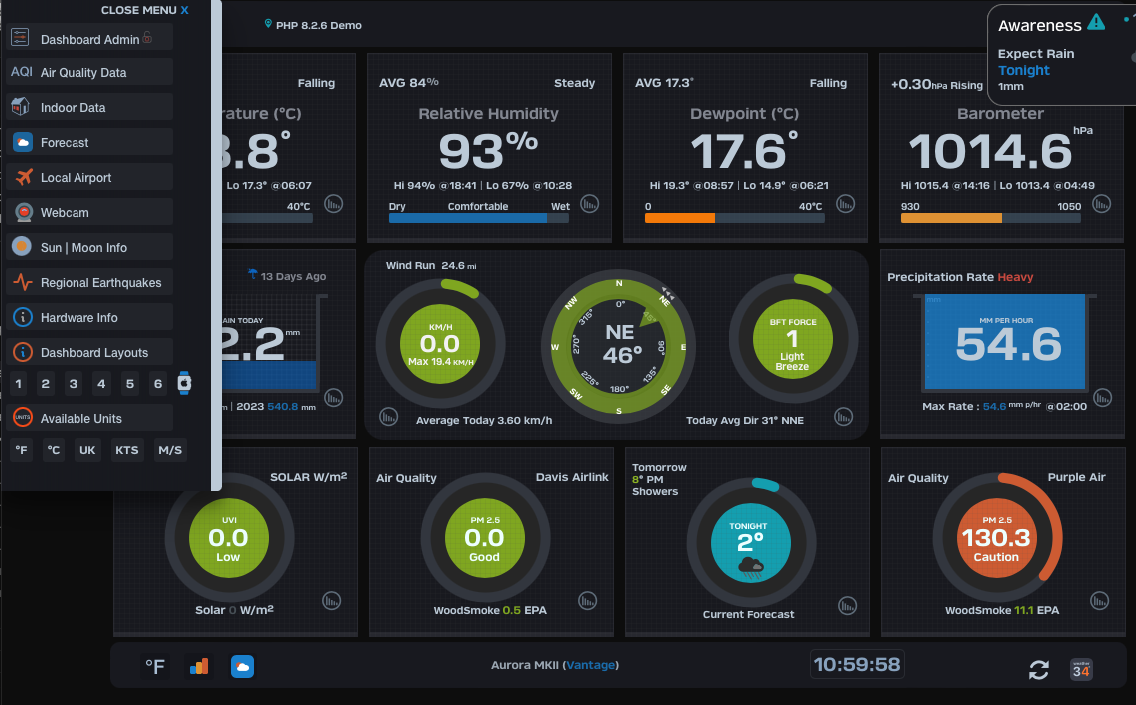Screen dimensions: 1136x705
Task: Select the Apple Watch layout icon
Action: [184, 383]
